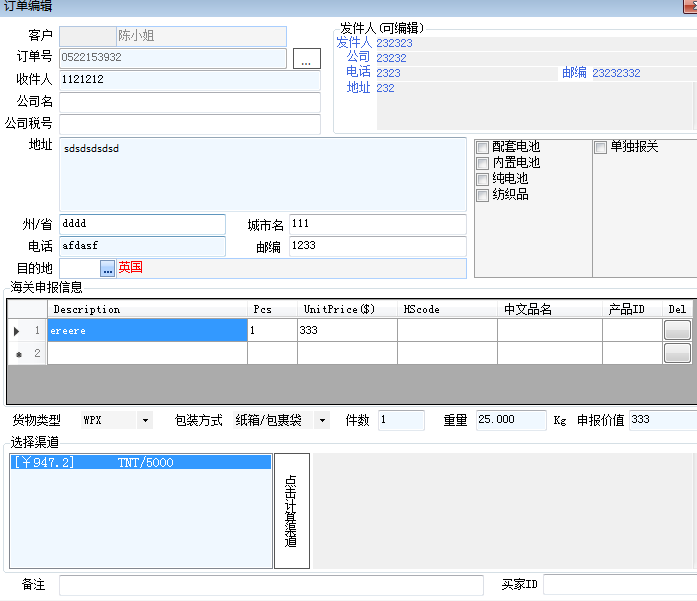Tick the 纺织品 checkbox
This screenshot has height=601, width=697.
coord(483,195)
